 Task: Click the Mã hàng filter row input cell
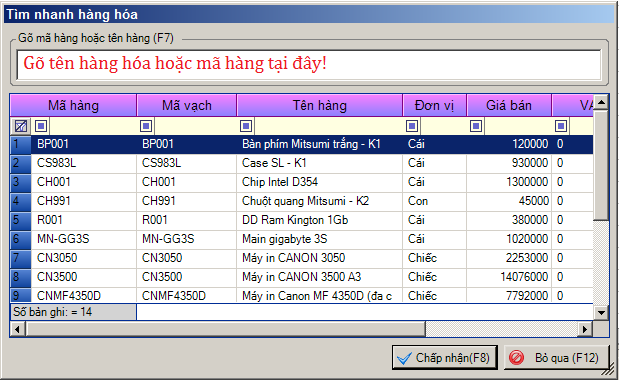[x=92, y=126]
